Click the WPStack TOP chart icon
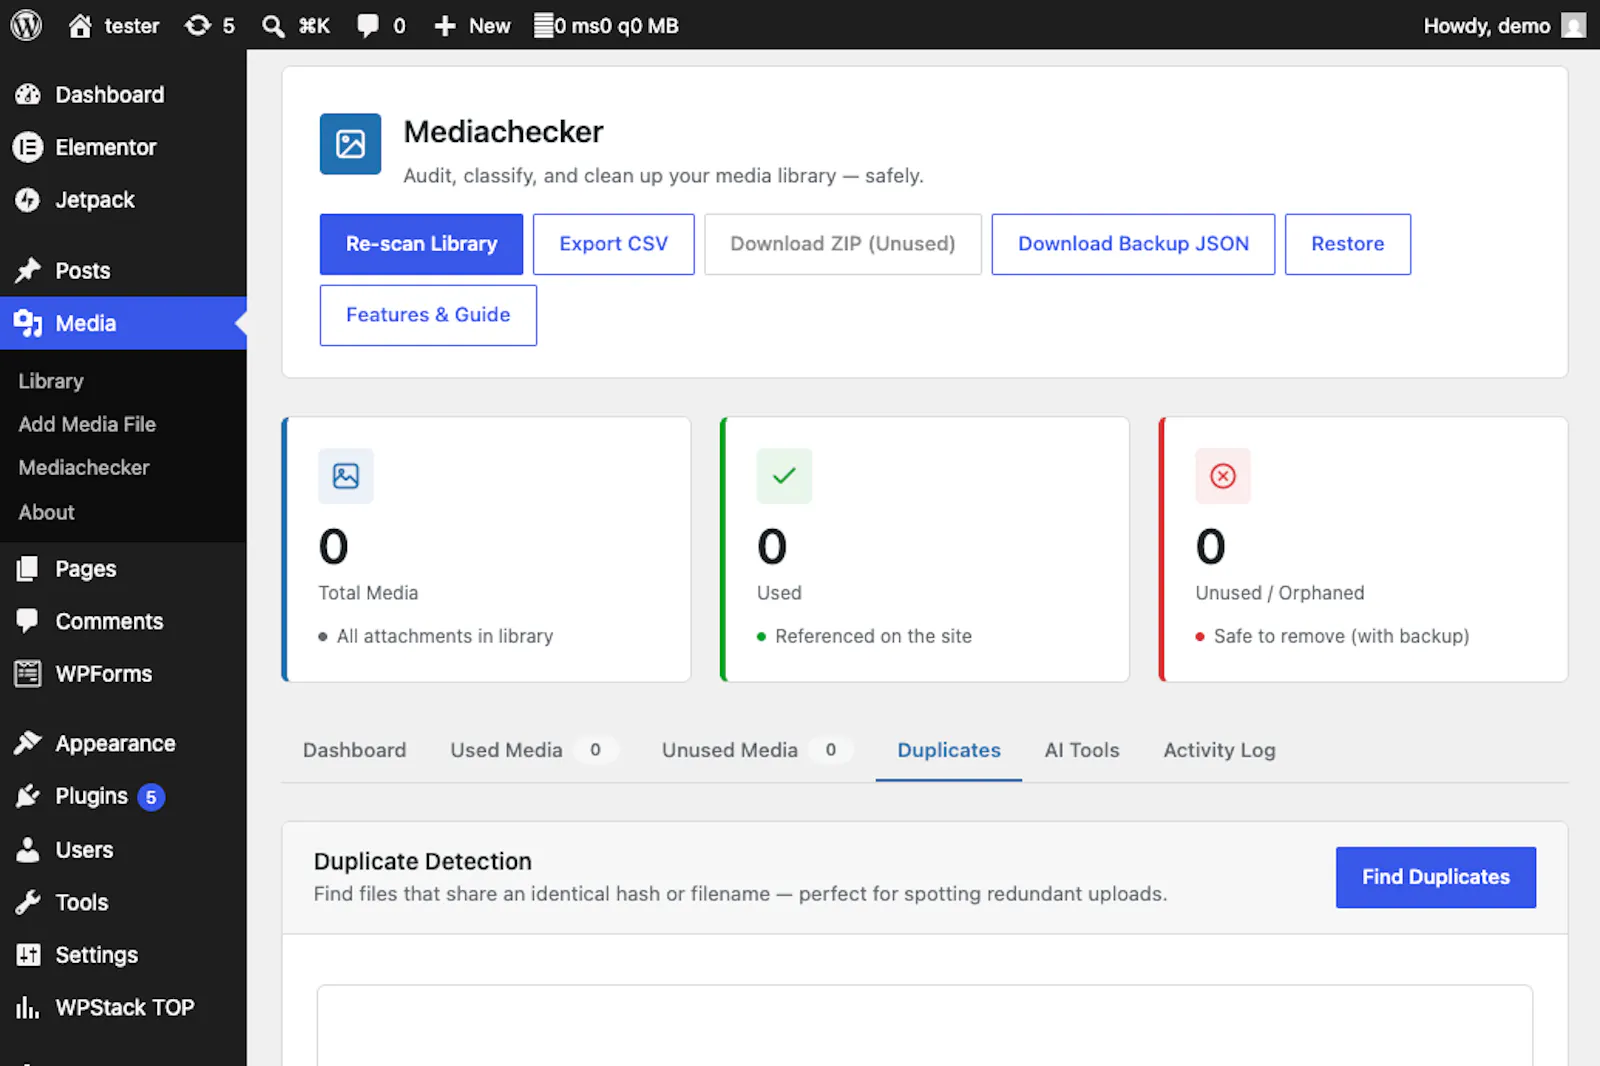 28,1007
